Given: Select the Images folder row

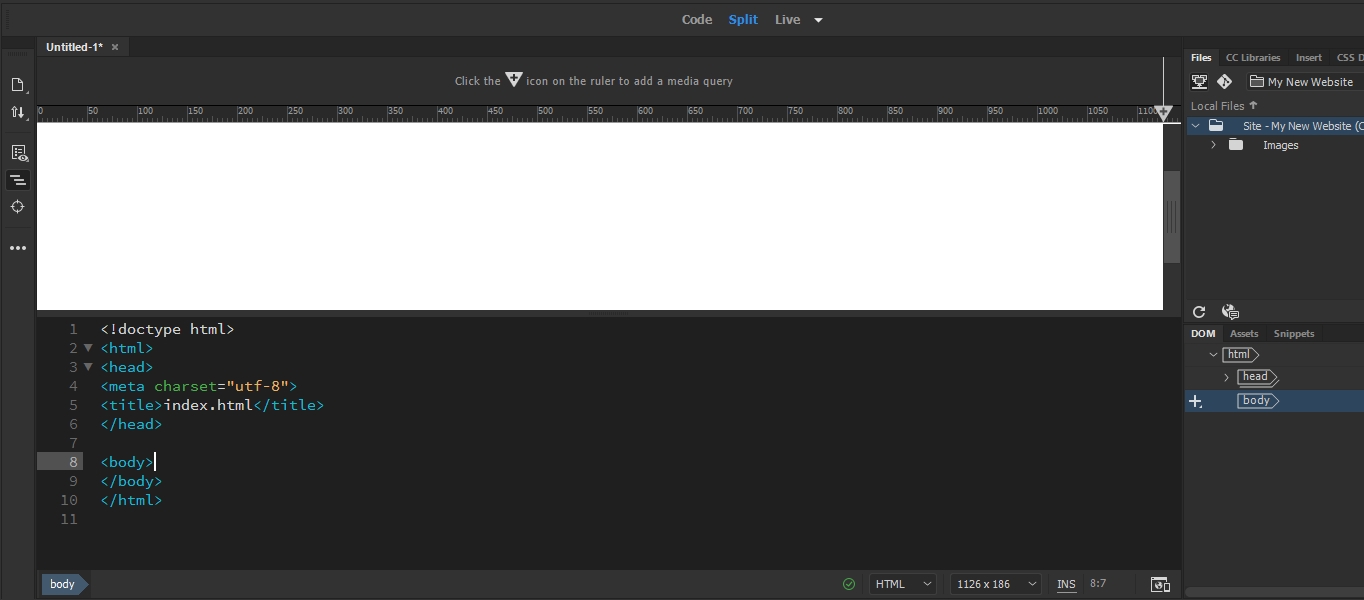Looking at the screenshot, I should click(1274, 145).
